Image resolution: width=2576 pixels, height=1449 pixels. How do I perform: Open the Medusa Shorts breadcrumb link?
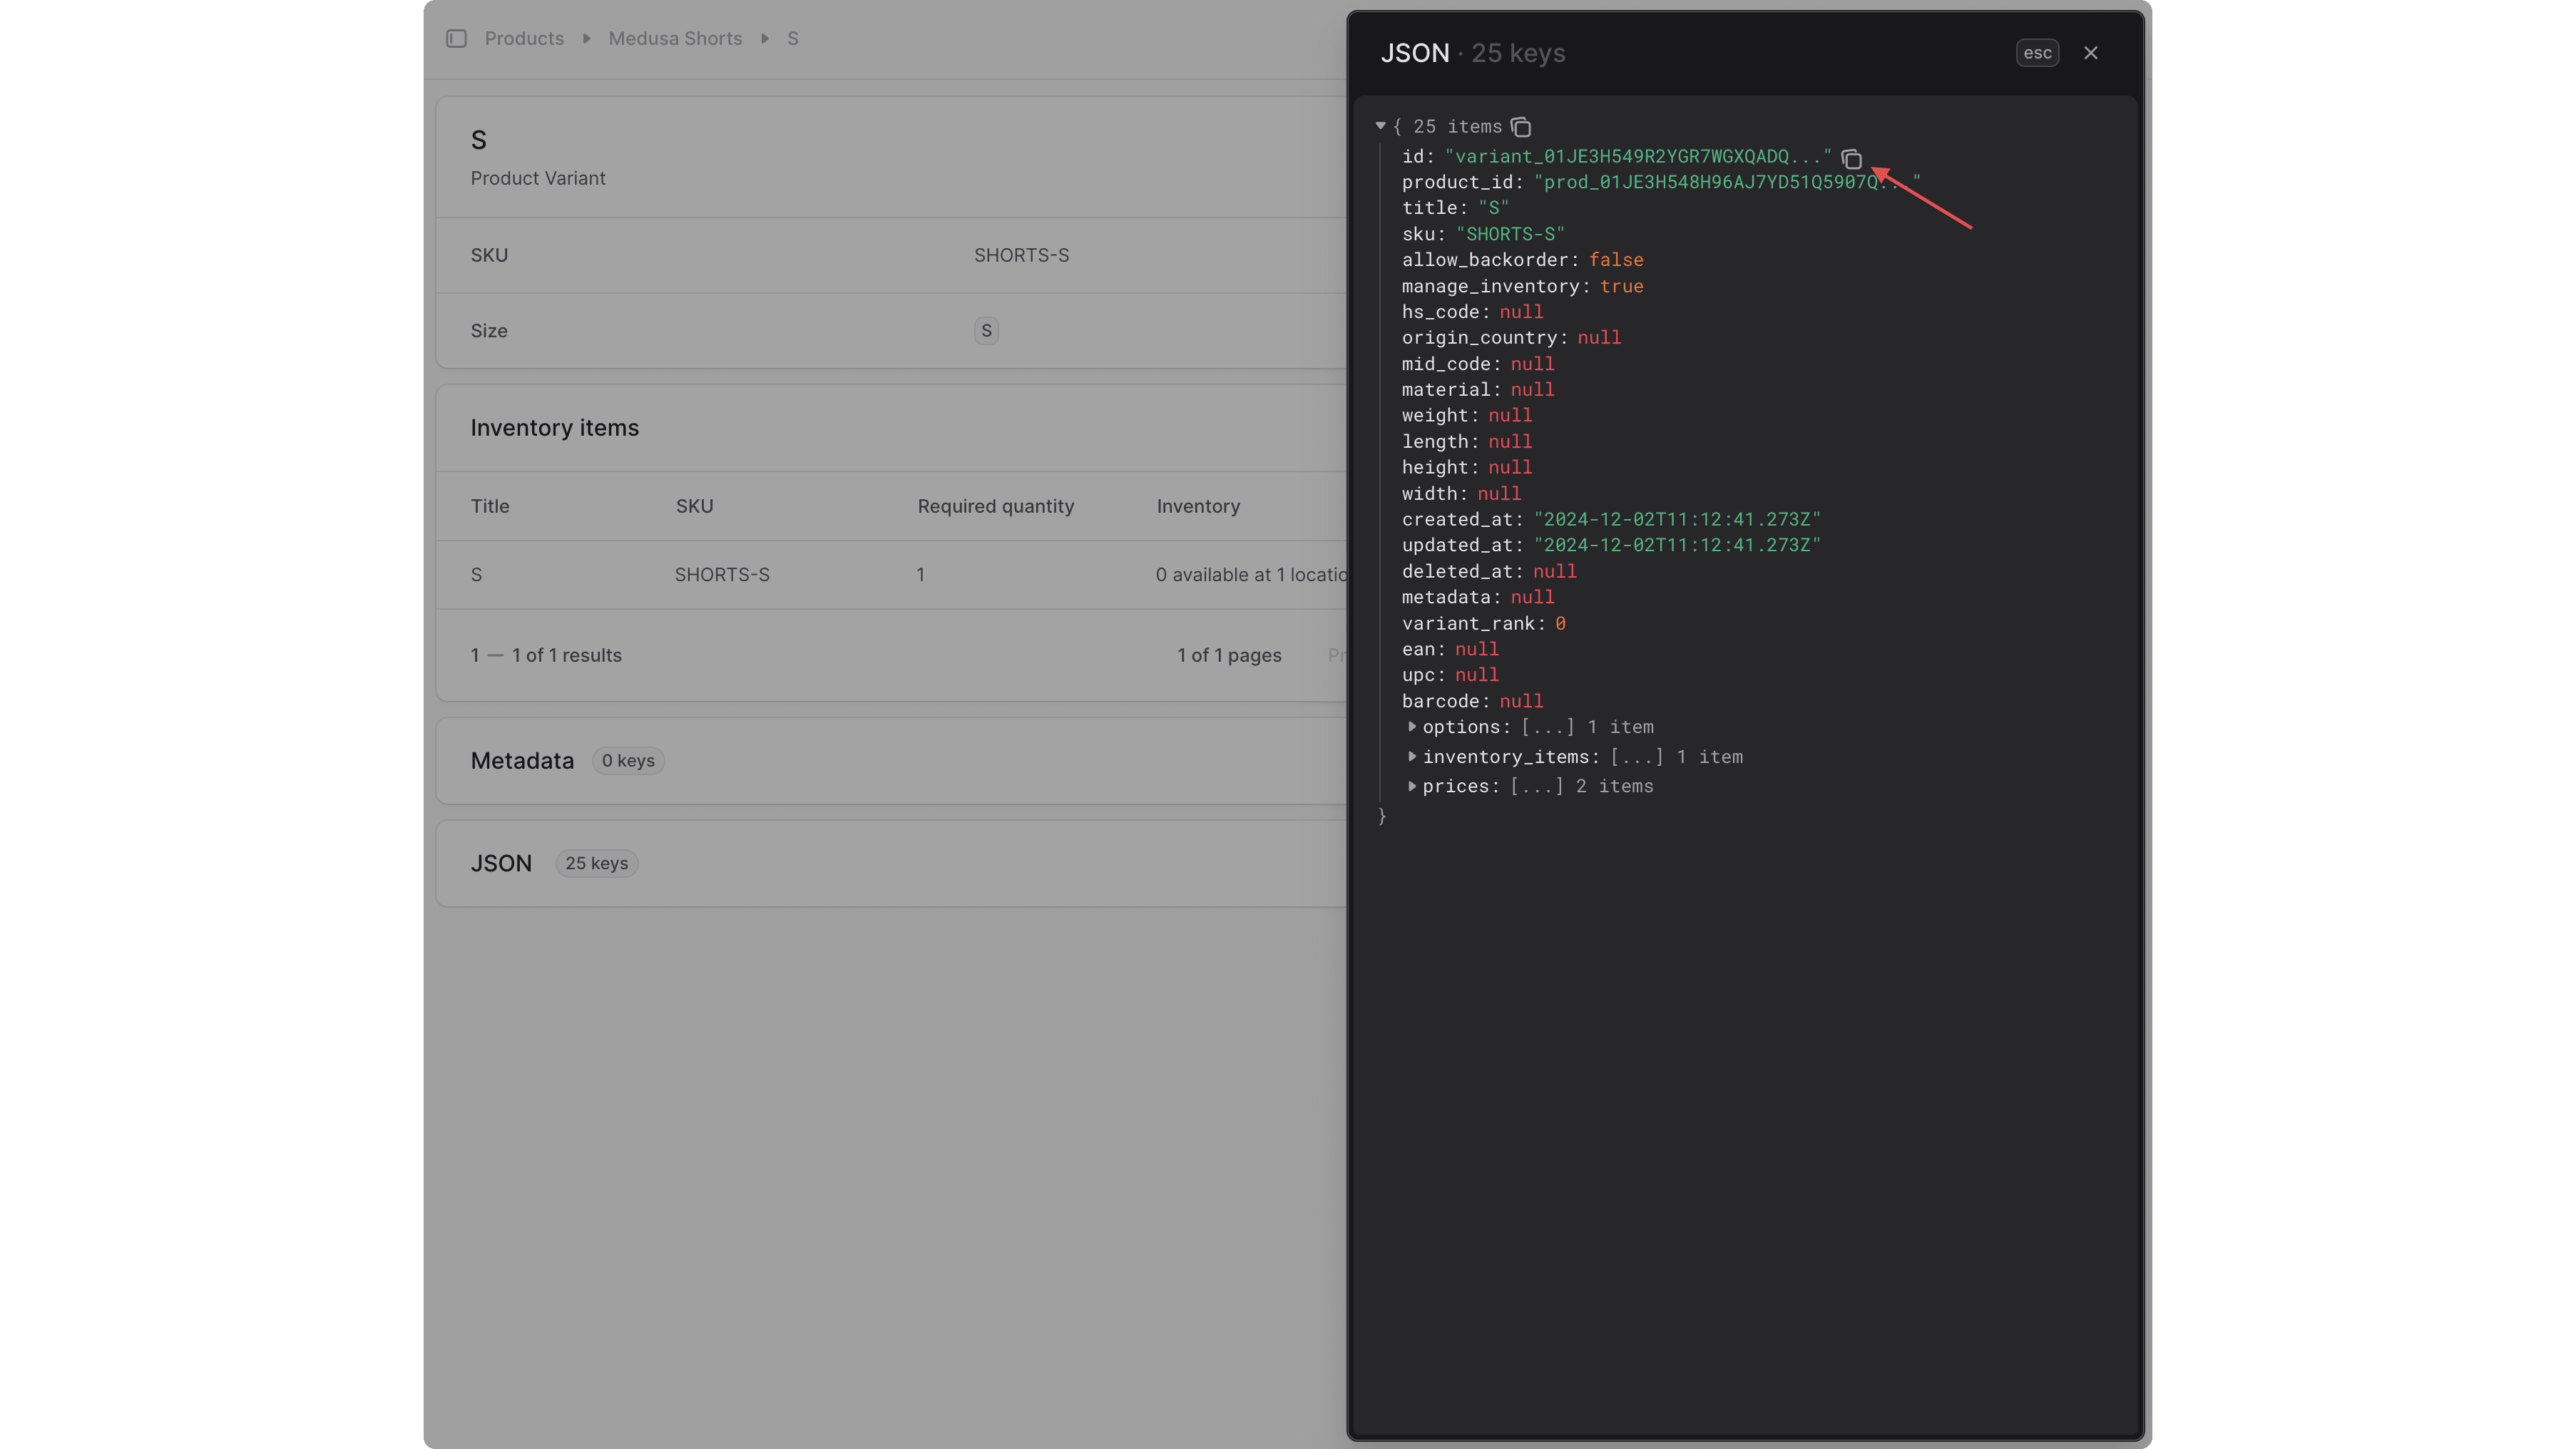tap(675, 38)
